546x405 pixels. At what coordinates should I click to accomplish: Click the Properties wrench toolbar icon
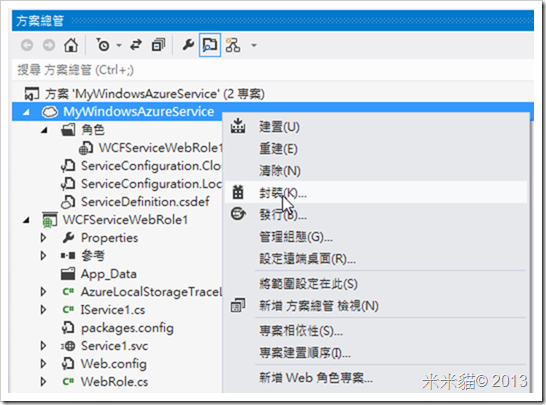188,45
